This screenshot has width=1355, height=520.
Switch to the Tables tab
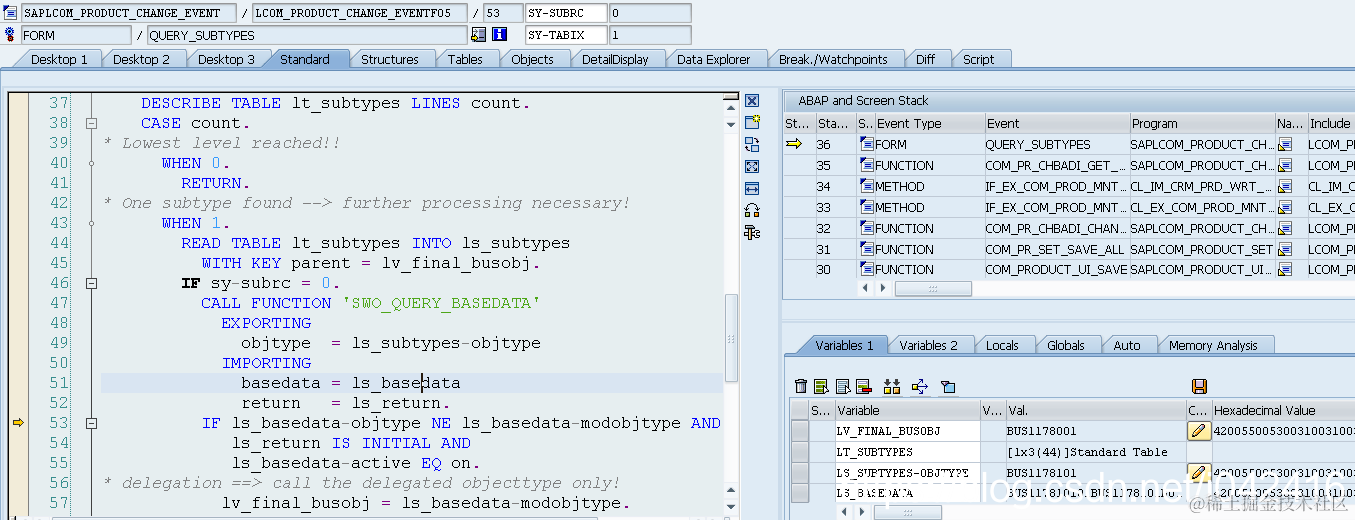point(465,59)
